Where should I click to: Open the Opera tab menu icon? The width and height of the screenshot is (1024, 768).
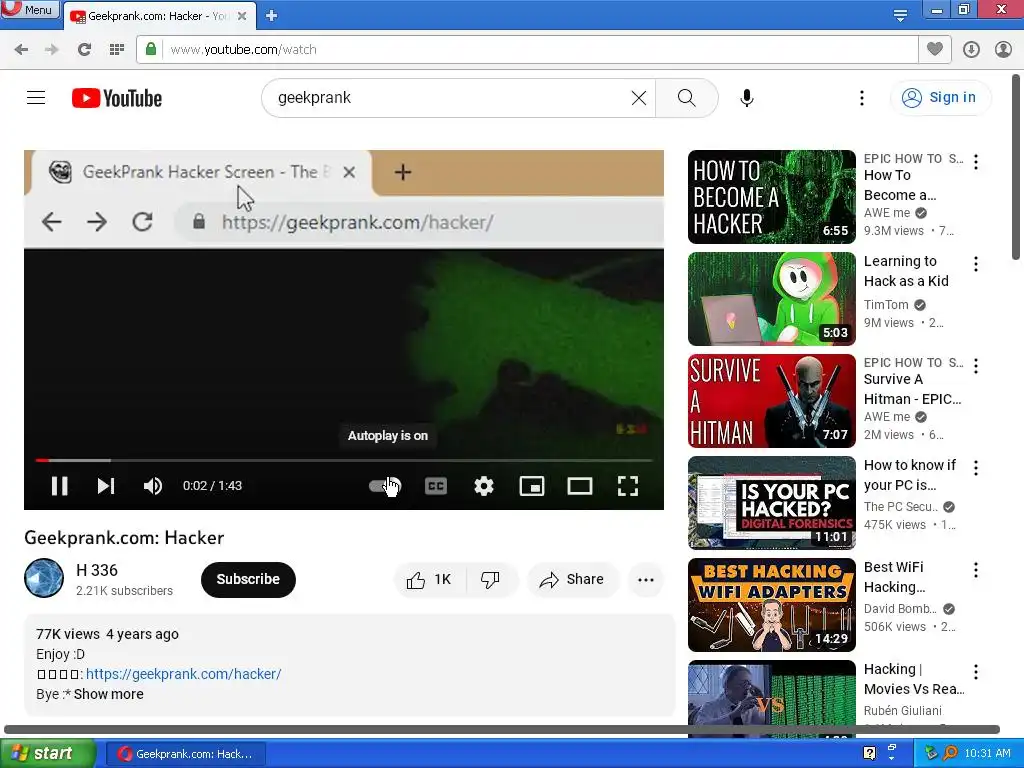click(900, 15)
